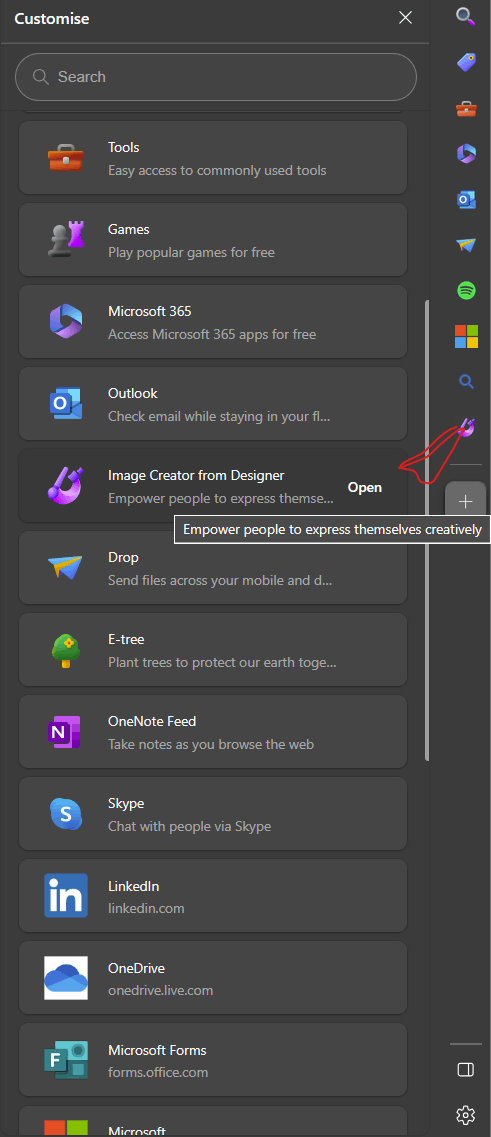Select the Skype list item
491x1137 pixels.
point(213,814)
